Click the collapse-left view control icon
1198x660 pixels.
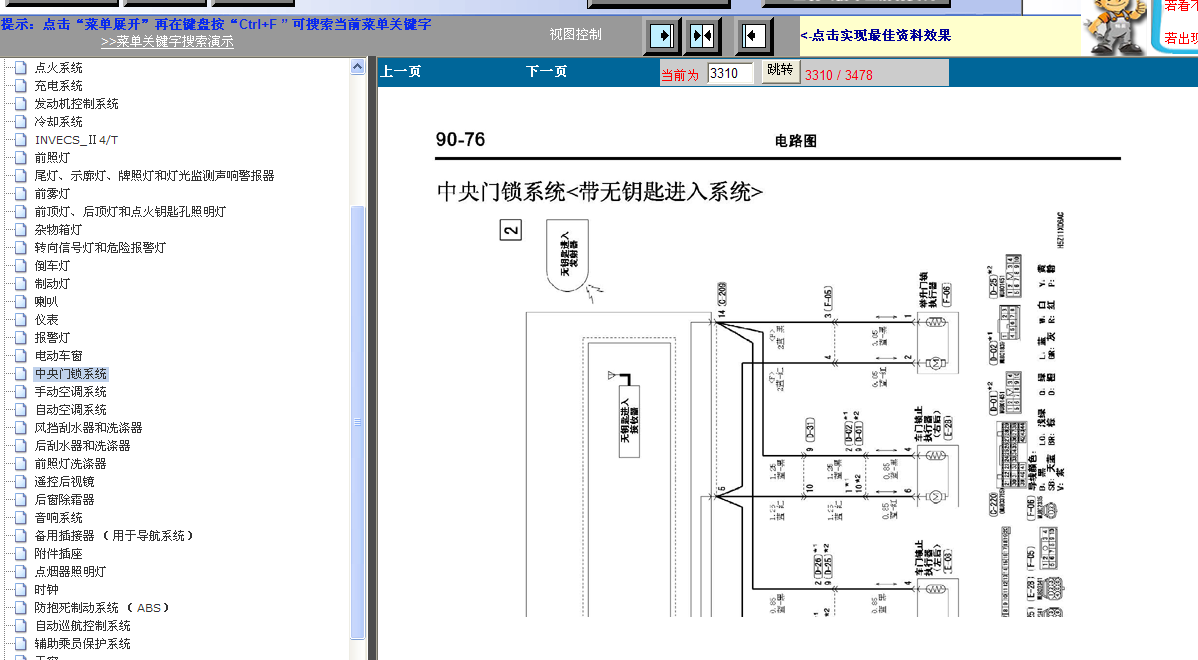pyautogui.click(x=754, y=35)
